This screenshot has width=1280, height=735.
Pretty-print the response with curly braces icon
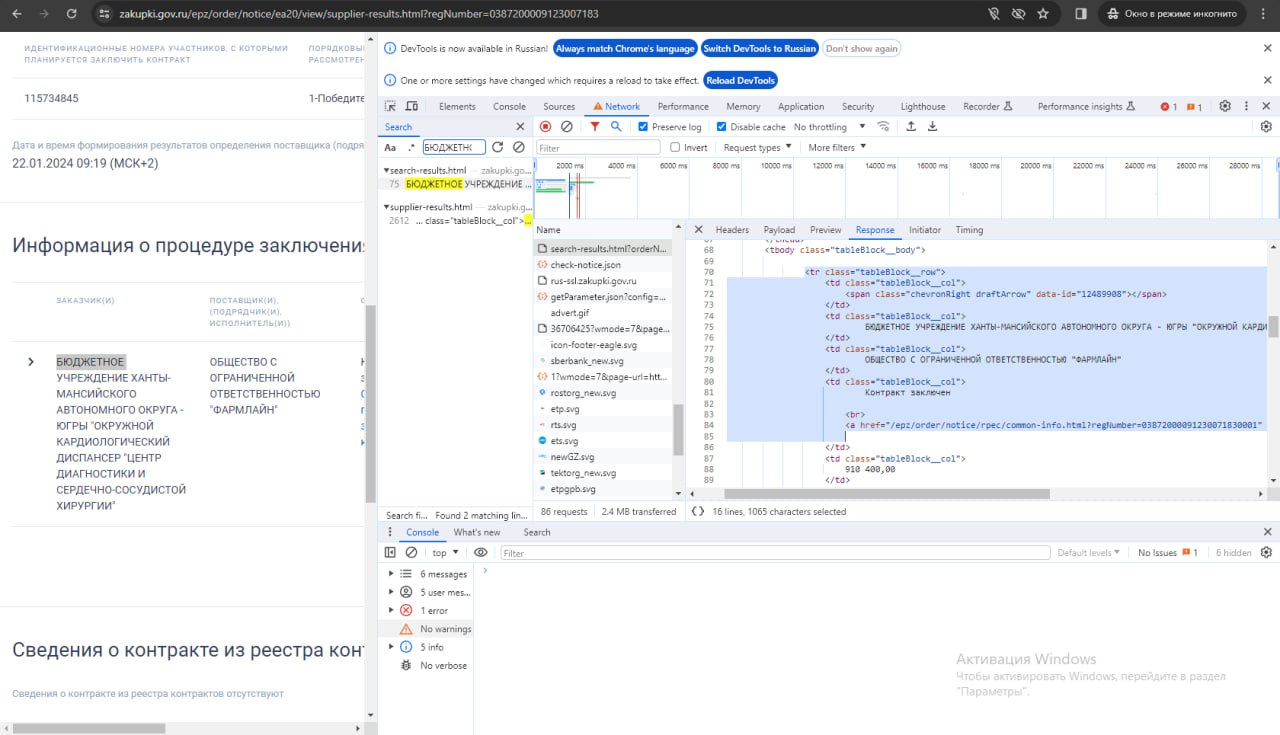(697, 511)
